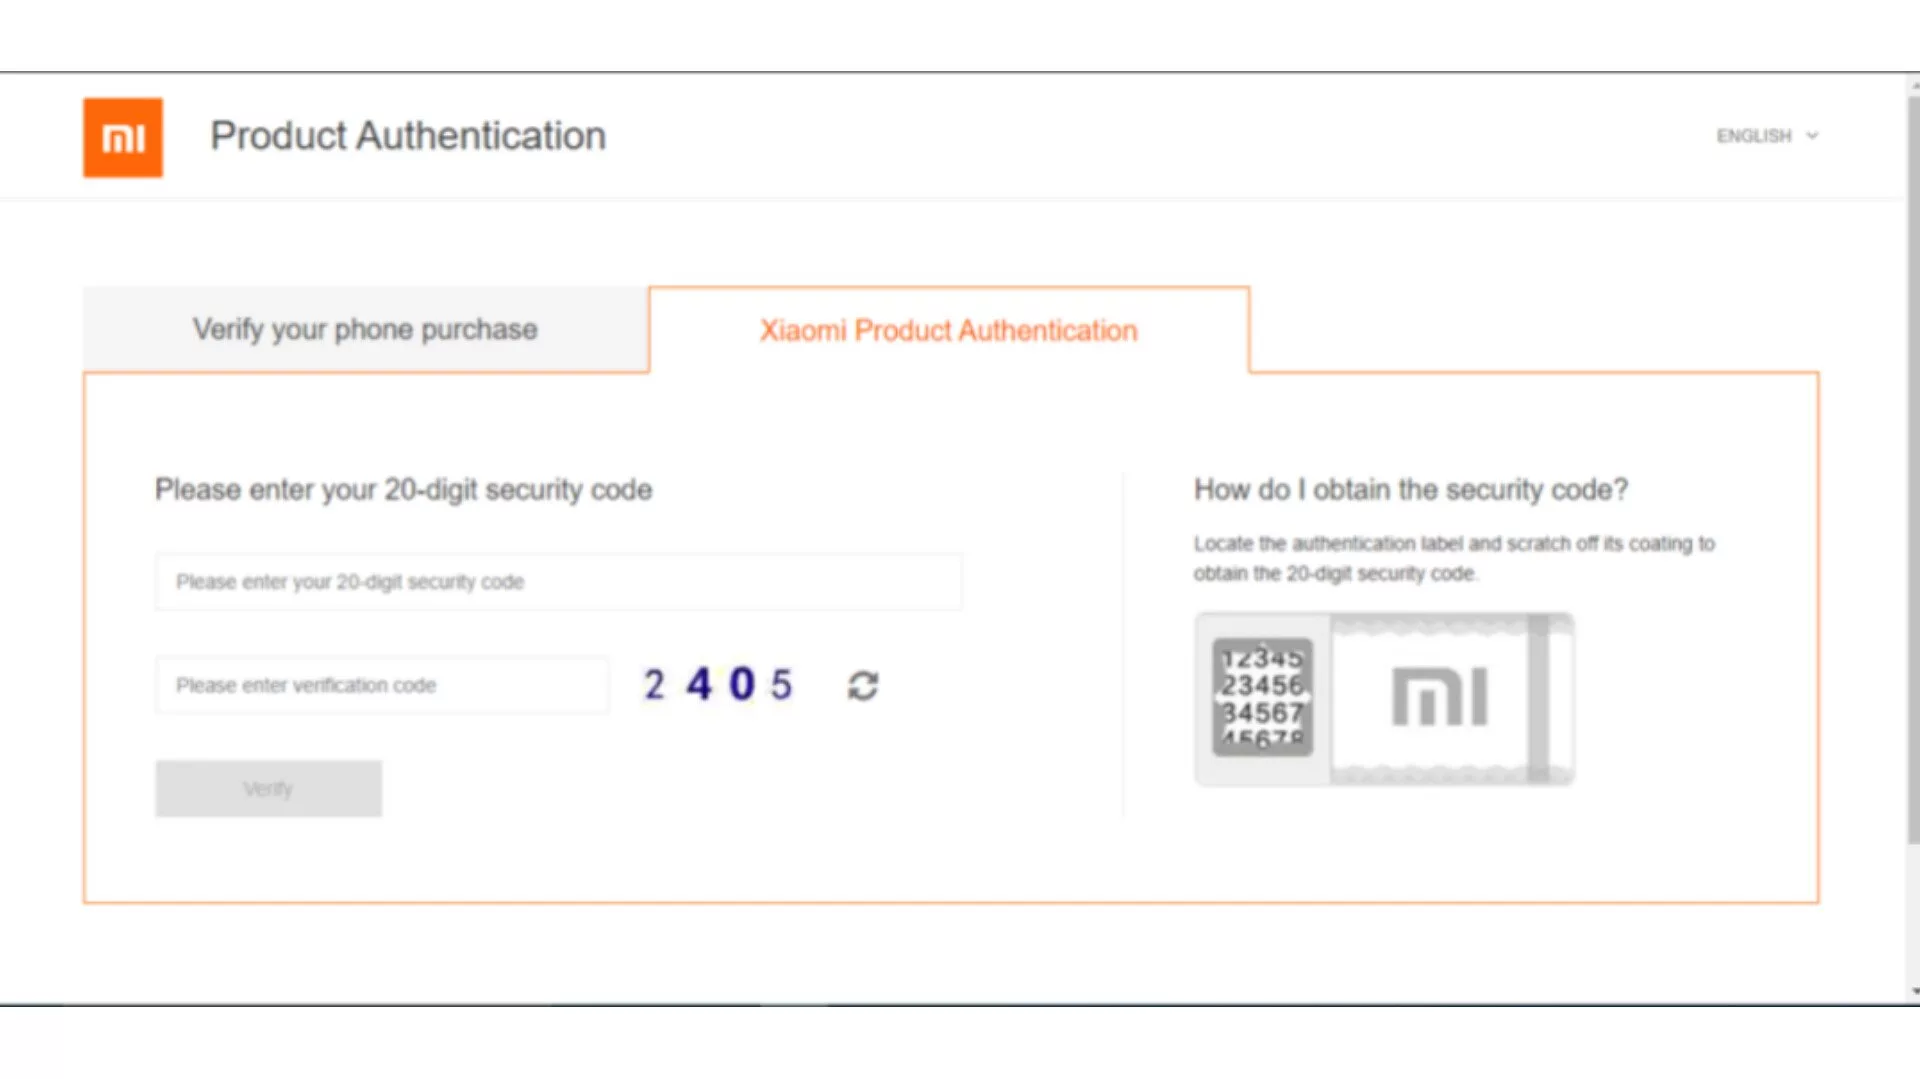The image size is (1920, 1079).
Task: Select Xiaomi Product Authentication tab
Action: point(949,331)
